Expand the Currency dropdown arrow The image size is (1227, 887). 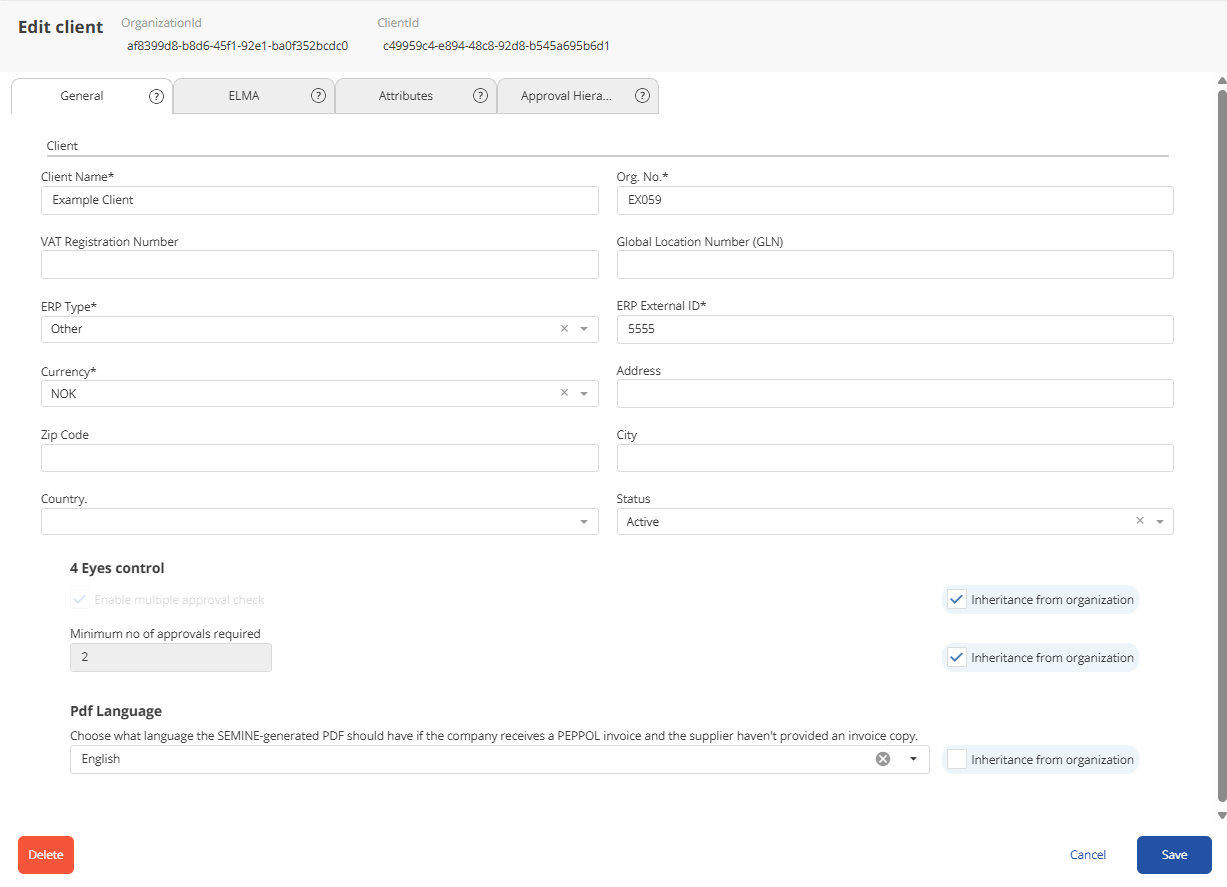[x=584, y=393]
